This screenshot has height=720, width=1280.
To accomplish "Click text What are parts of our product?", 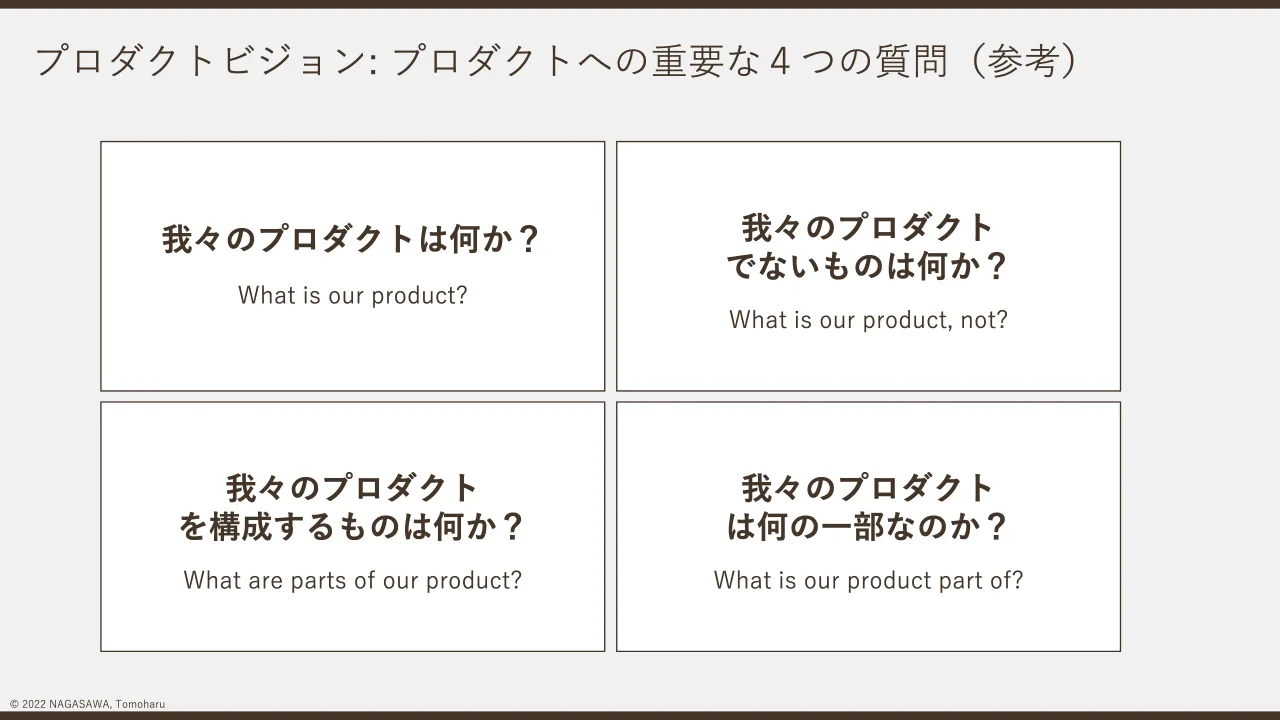I will [x=352, y=580].
